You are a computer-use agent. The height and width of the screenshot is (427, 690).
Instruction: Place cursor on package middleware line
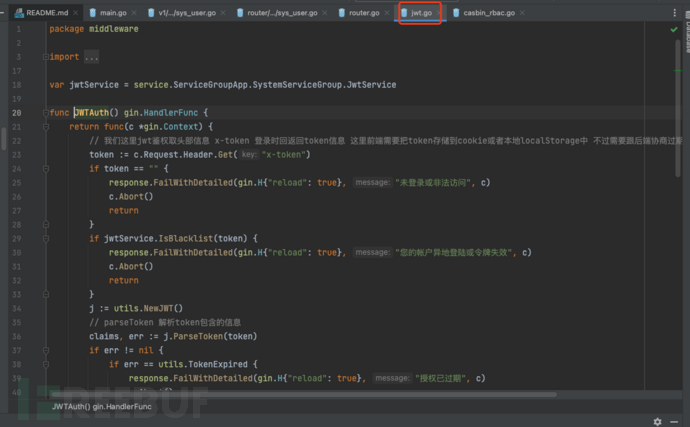click(94, 29)
